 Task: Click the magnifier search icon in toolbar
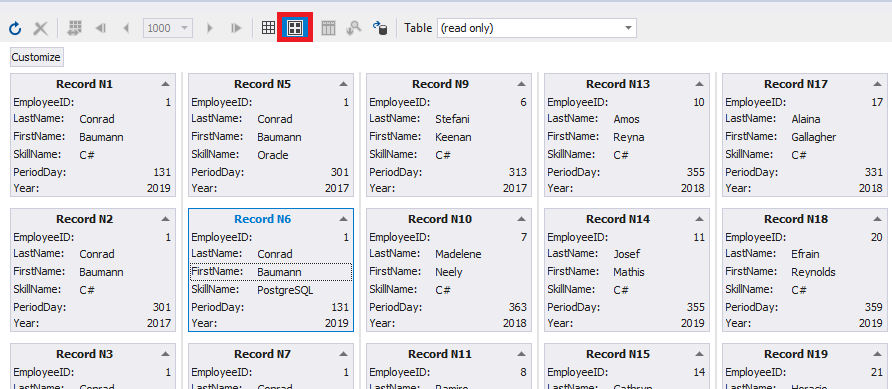(x=354, y=28)
